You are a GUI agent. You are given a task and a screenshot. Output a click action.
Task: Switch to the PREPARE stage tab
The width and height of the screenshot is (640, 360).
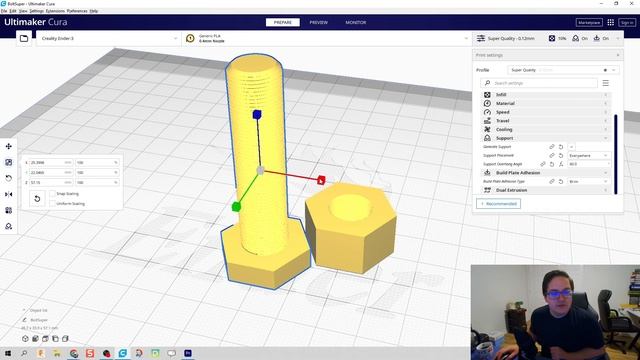[x=282, y=22]
